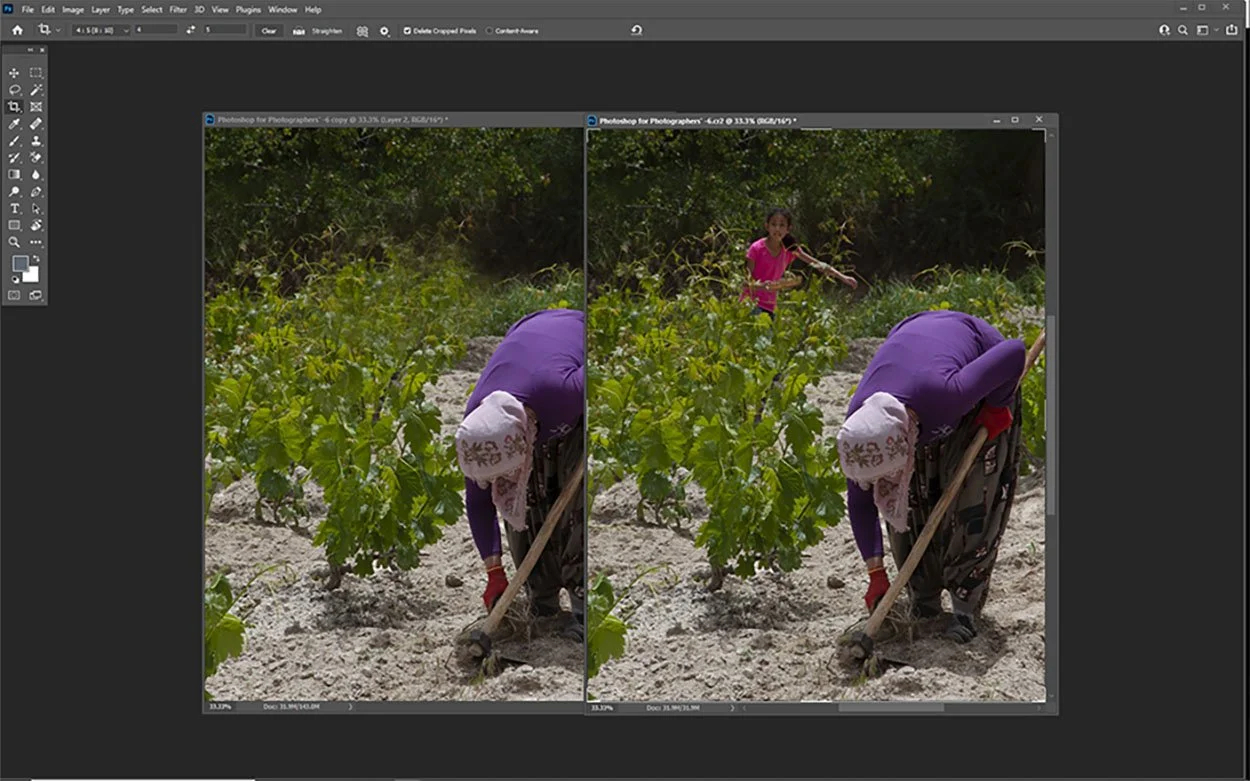Select the Brush tool
This screenshot has width=1250, height=781.
coord(14,141)
